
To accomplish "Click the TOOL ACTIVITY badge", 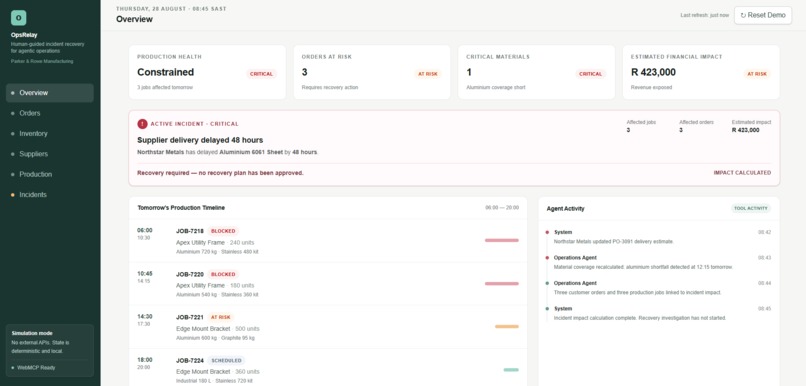I will (x=751, y=209).
